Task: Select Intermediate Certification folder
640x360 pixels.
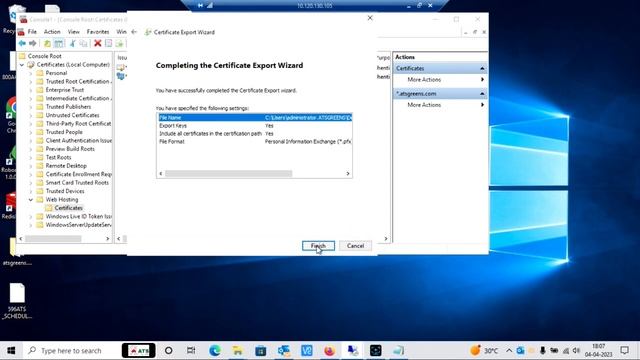Action: 78,98
